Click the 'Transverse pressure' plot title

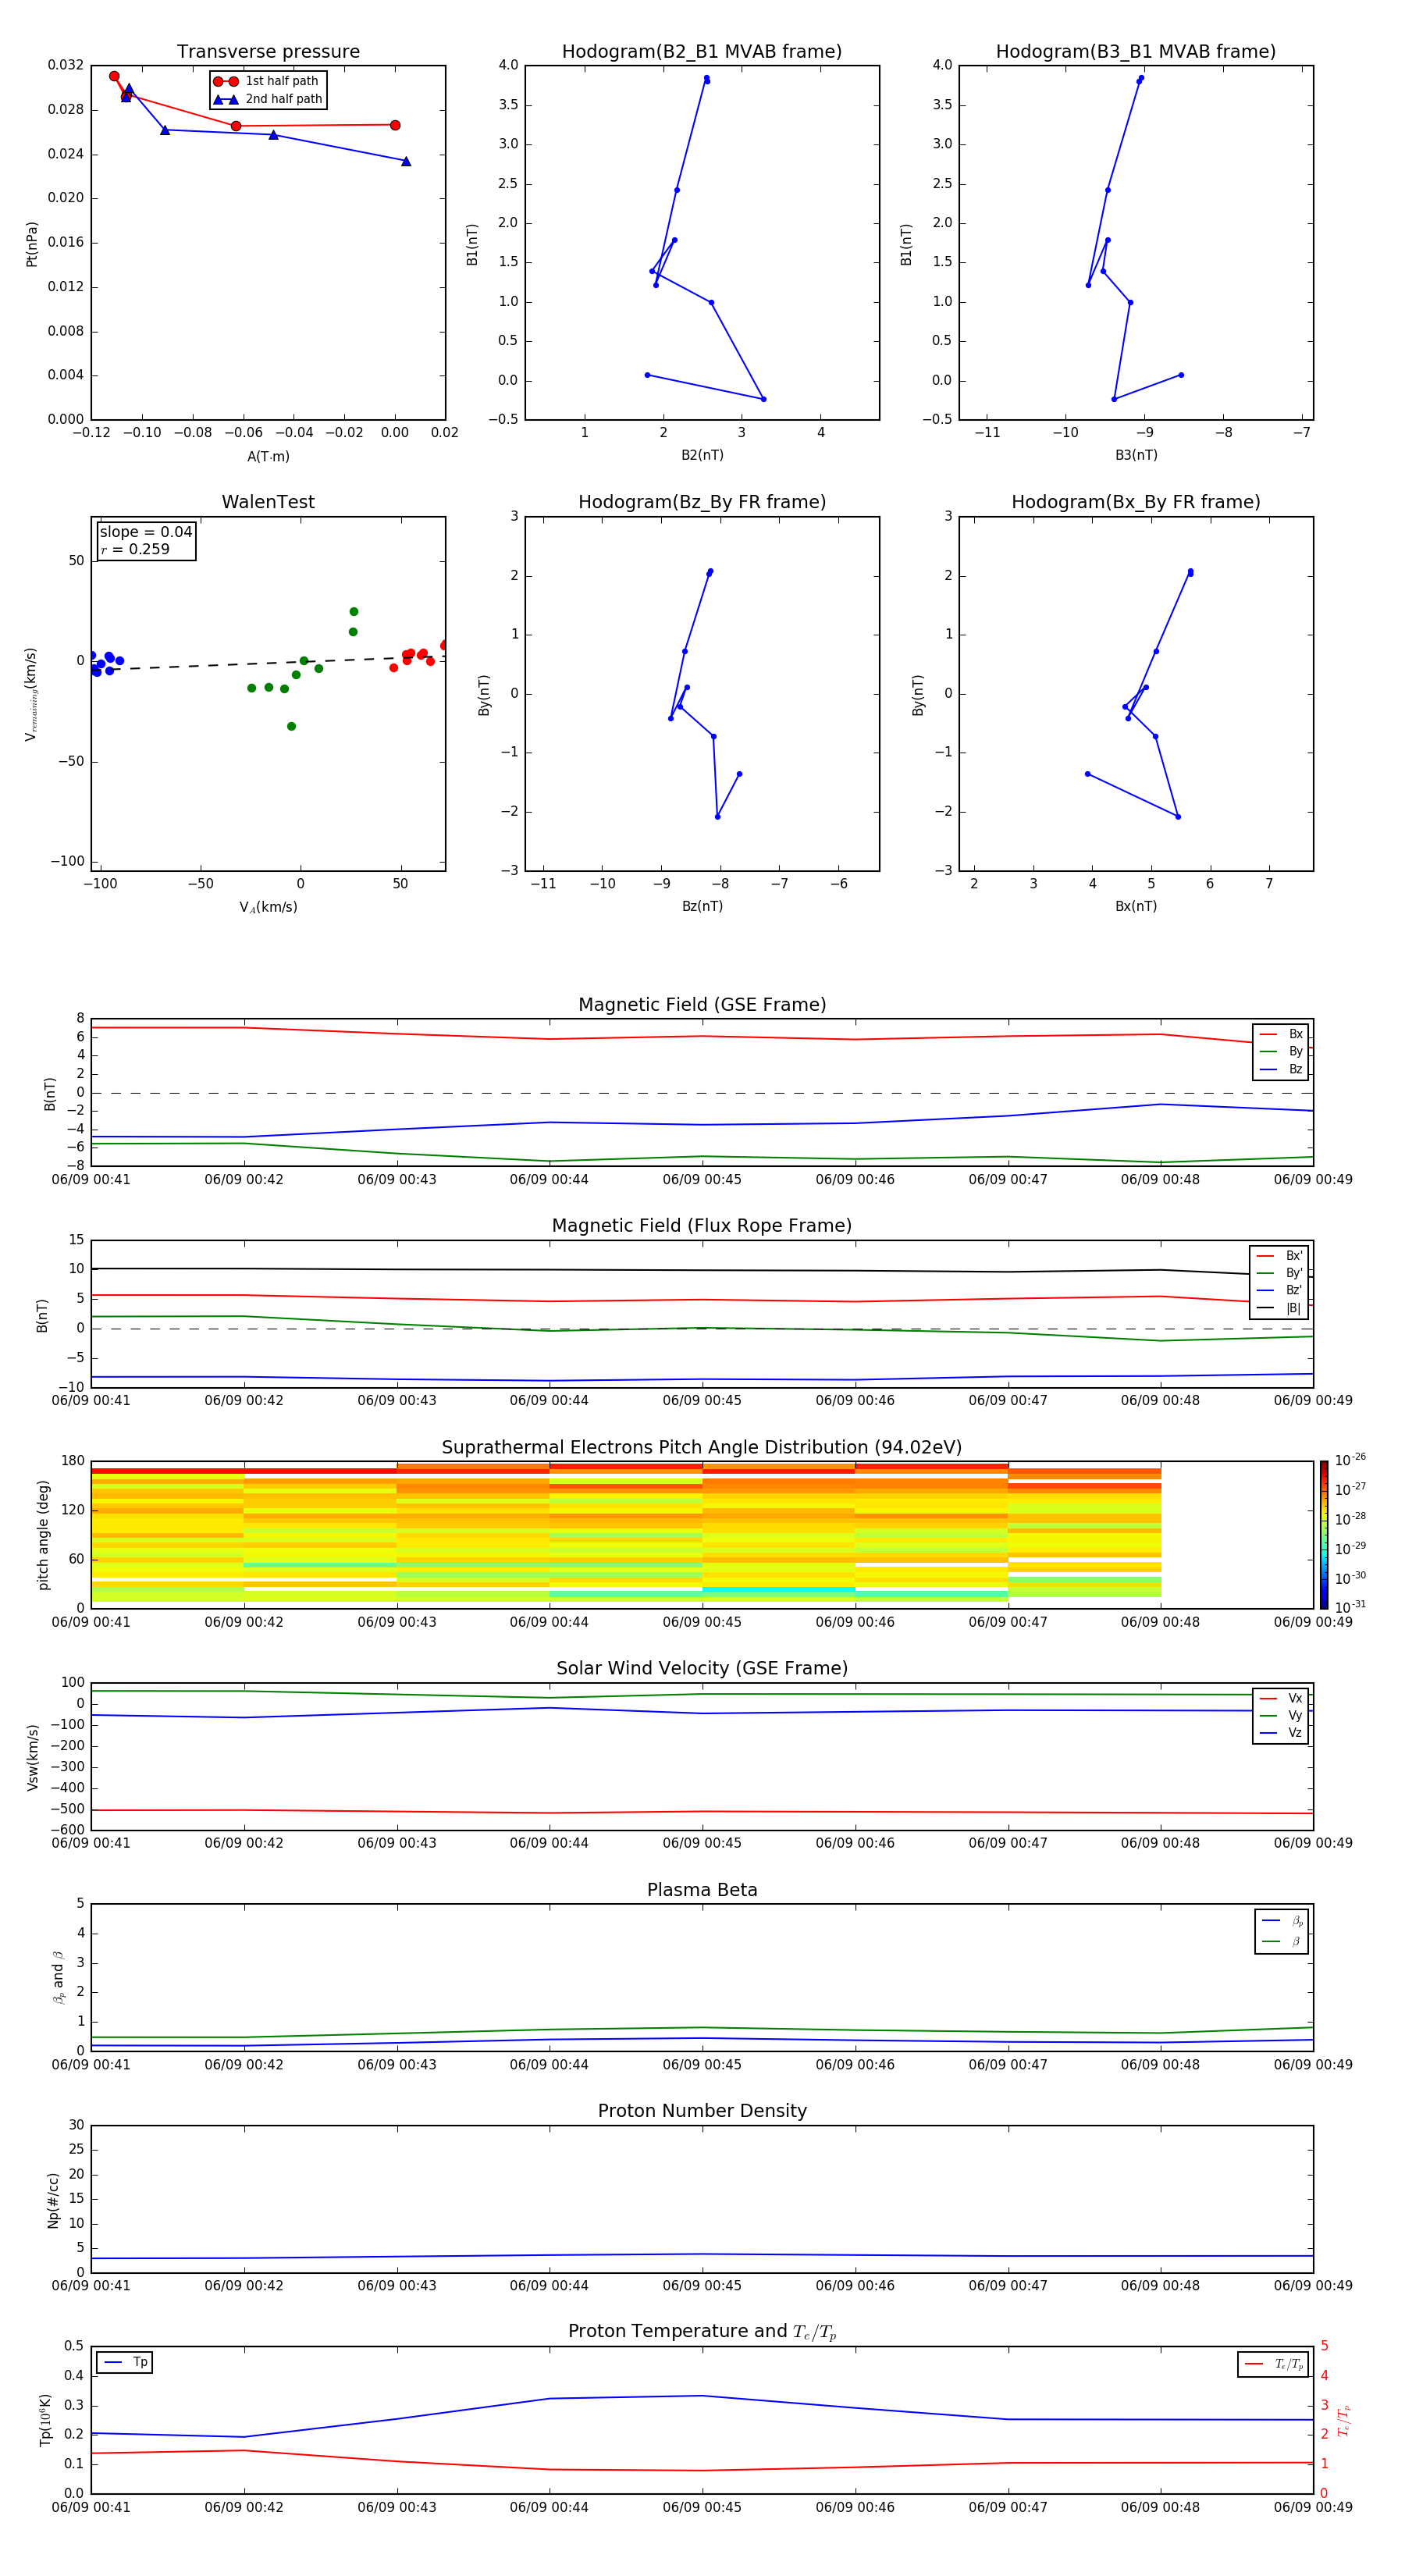coord(268,52)
